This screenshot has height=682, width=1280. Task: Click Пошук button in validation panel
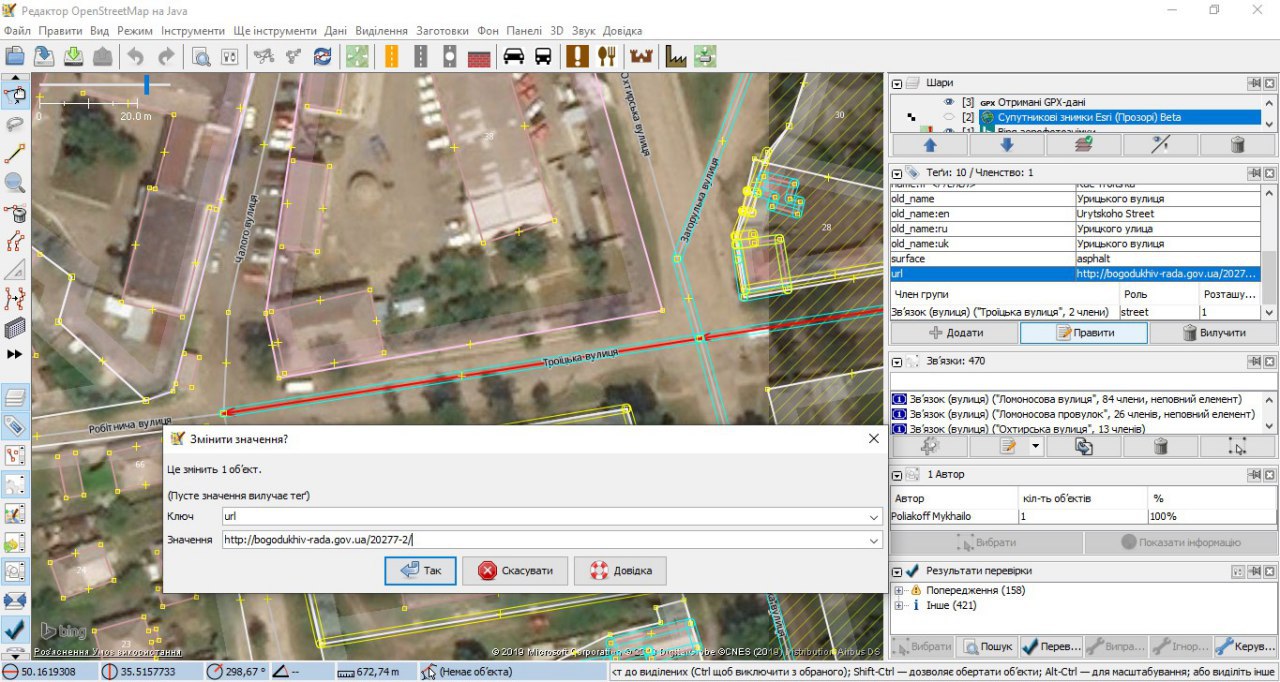(x=987, y=646)
